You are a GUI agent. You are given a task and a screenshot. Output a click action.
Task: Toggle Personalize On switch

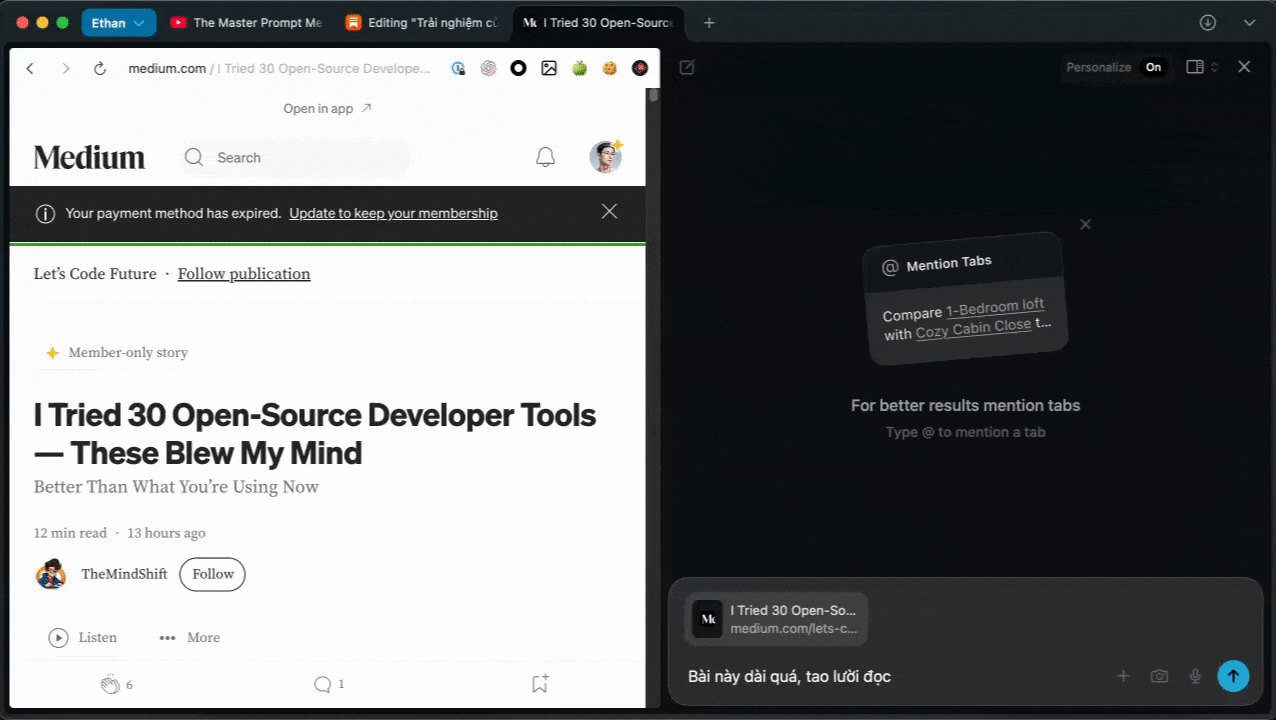(1153, 67)
